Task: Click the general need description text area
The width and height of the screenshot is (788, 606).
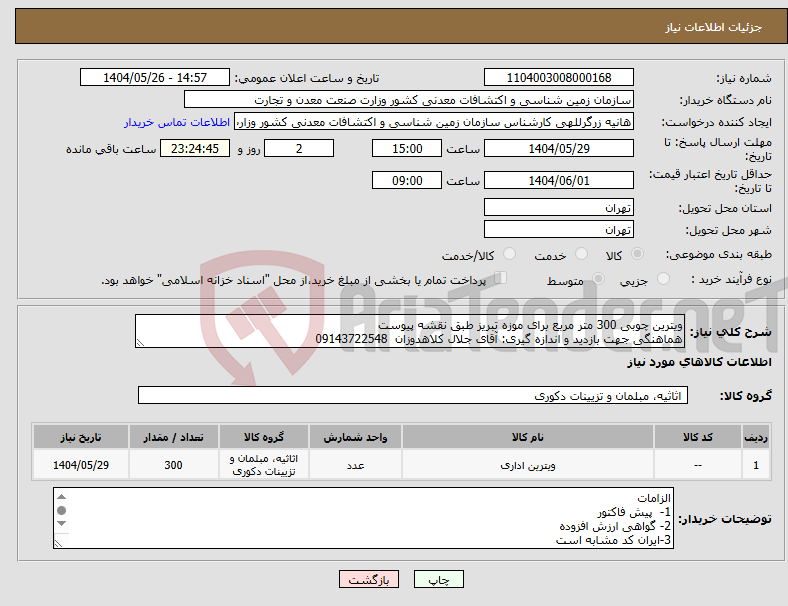Action: [x=410, y=331]
